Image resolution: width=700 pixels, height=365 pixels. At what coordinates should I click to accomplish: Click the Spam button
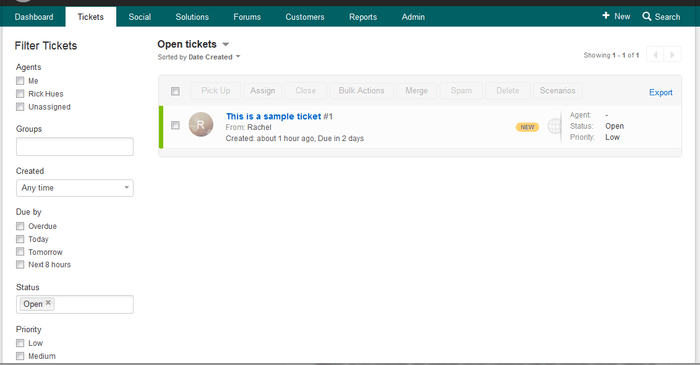[461, 91]
